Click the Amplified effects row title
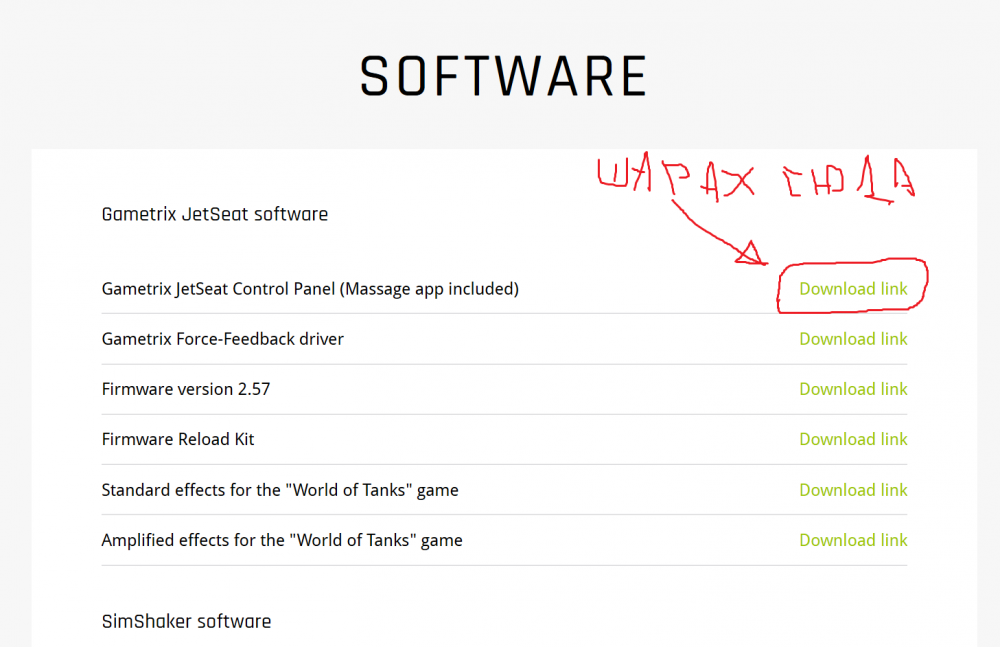This screenshot has height=647, width=1000. click(x=282, y=540)
